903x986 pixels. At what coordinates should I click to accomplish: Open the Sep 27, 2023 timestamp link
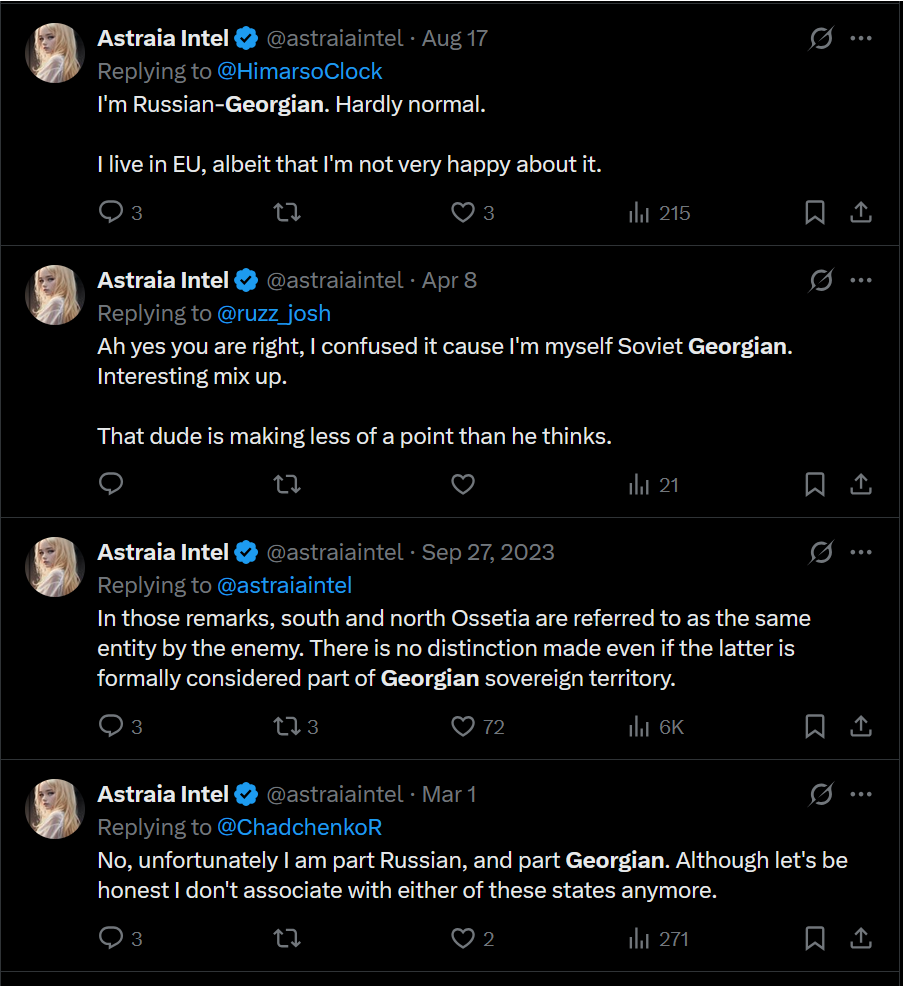(x=488, y=553)
